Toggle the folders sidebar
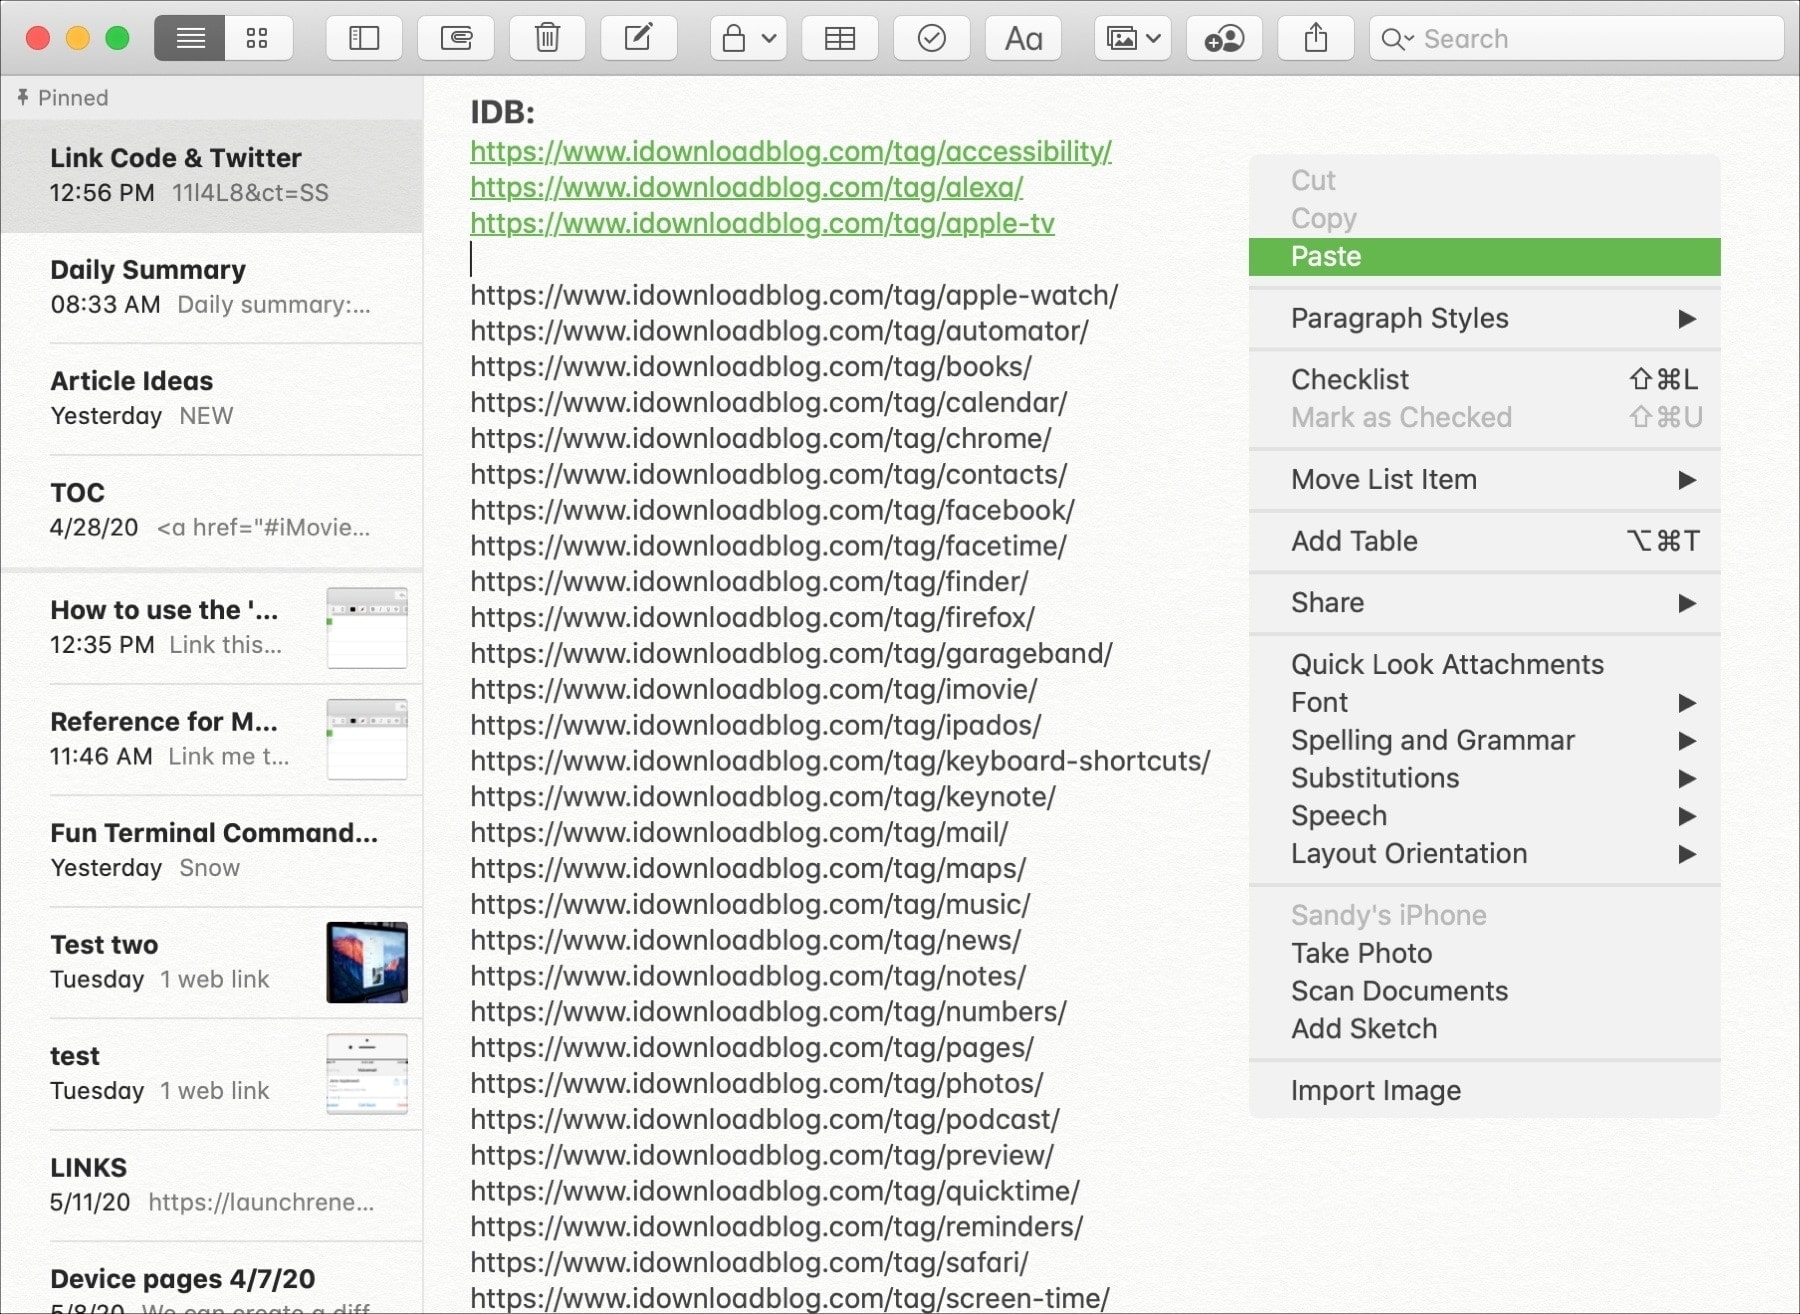 [364, 39]
